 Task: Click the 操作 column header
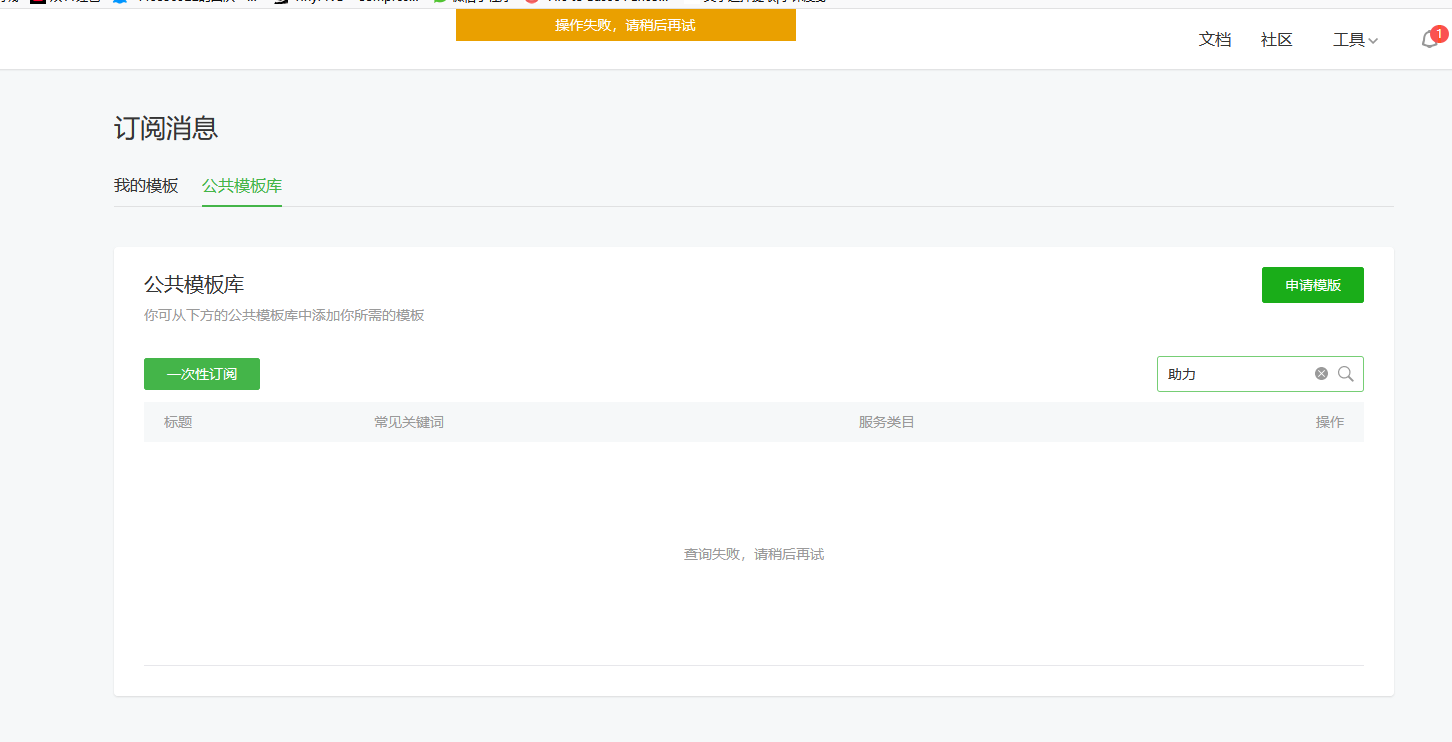coord(1330,422)
